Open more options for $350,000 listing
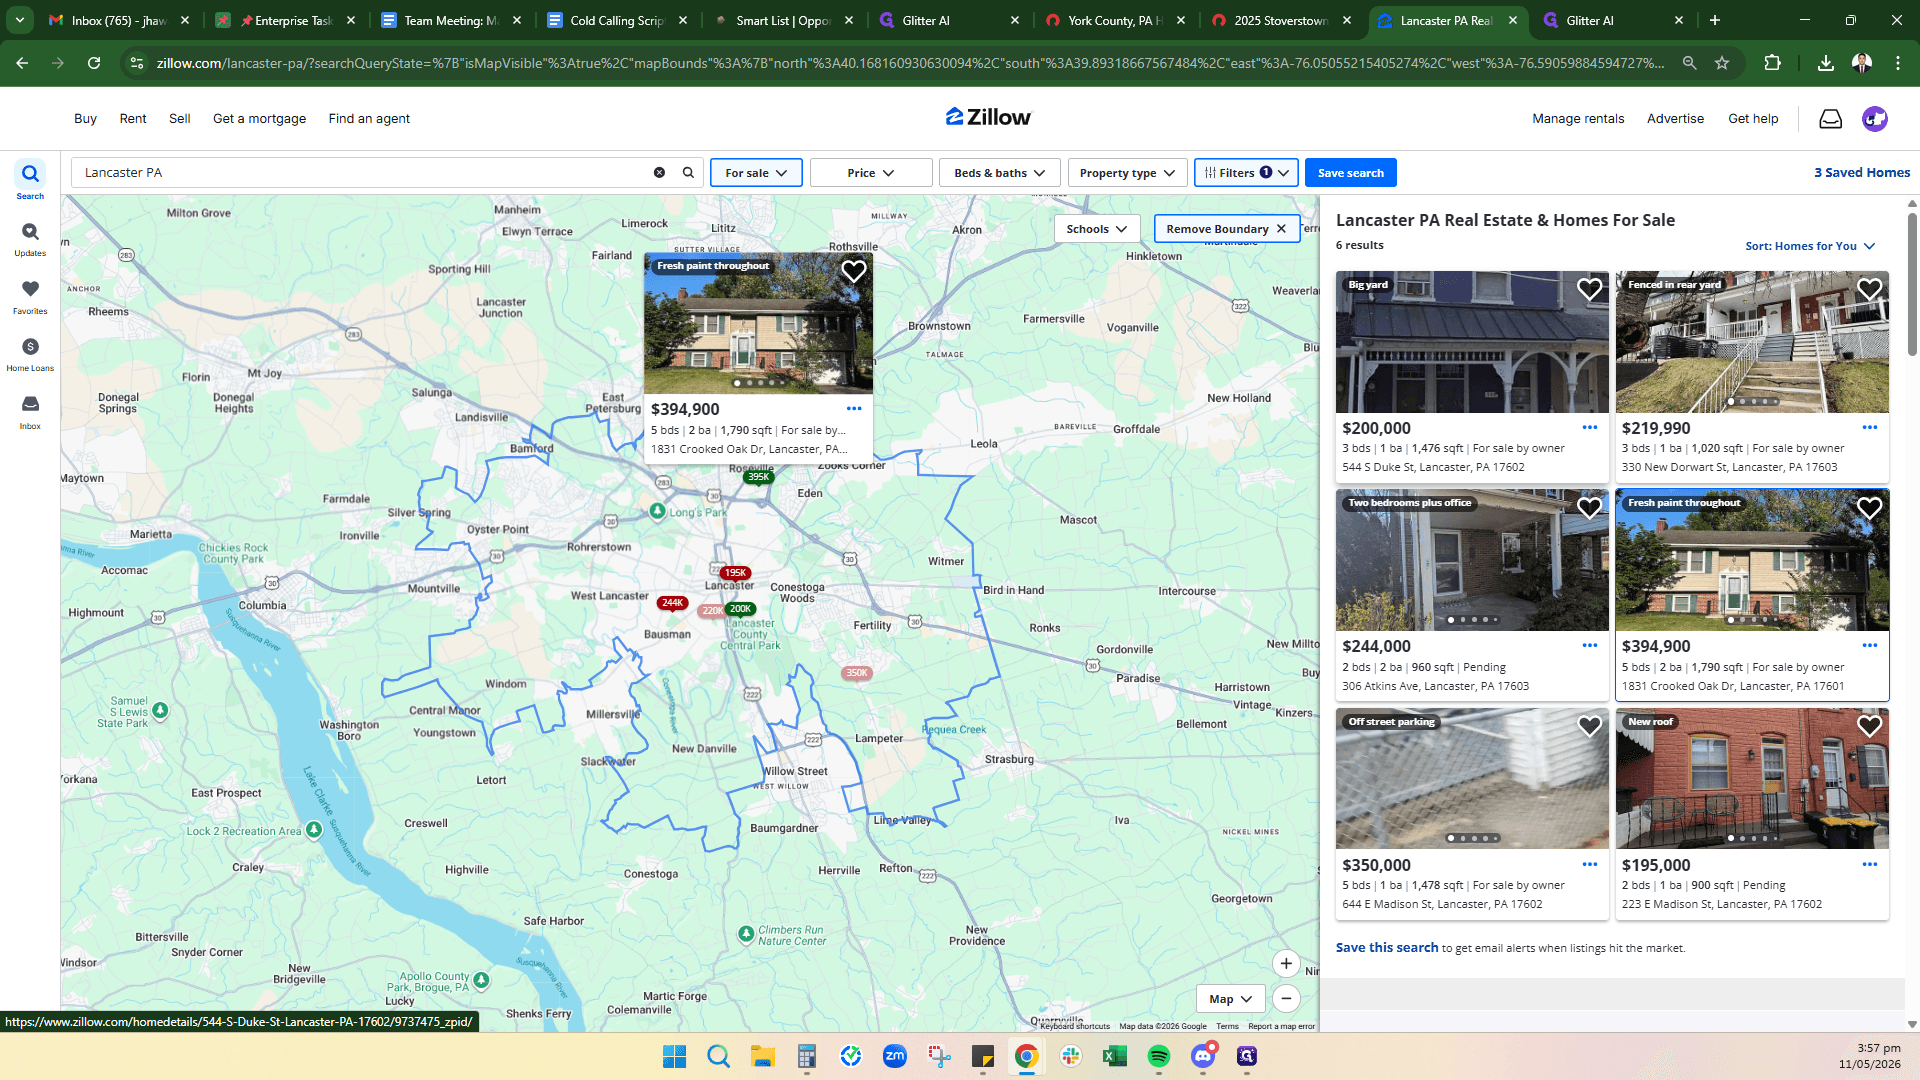 coord(1590,865)
